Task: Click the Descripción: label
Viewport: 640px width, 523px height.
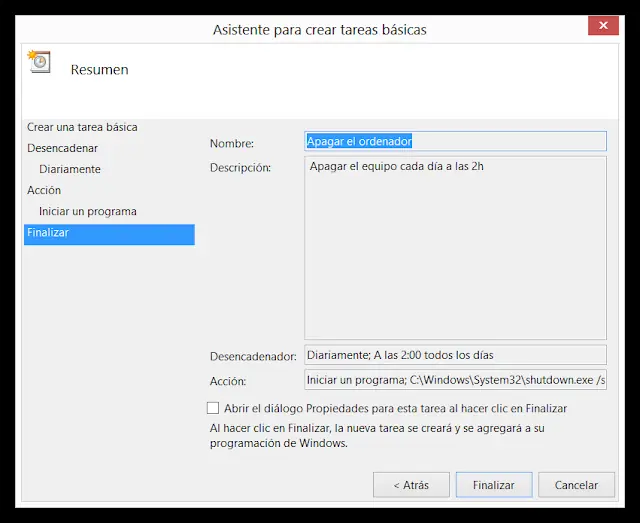Action: coord(240,168)
